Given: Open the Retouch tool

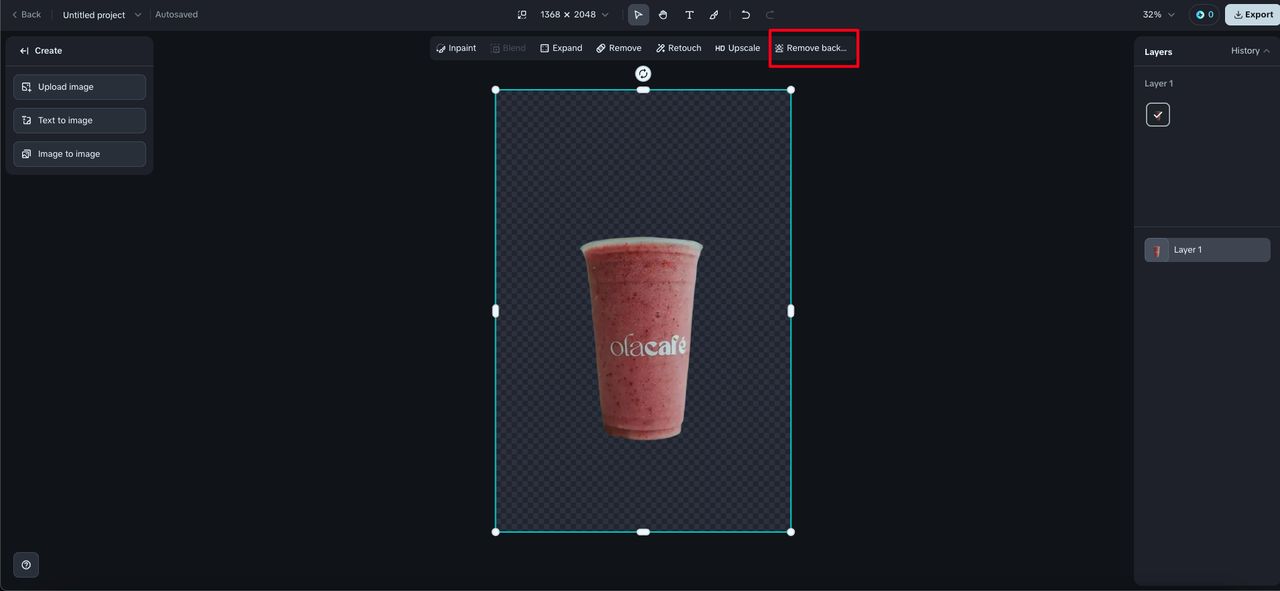Looking at the screenshot, I should point(679,48).
